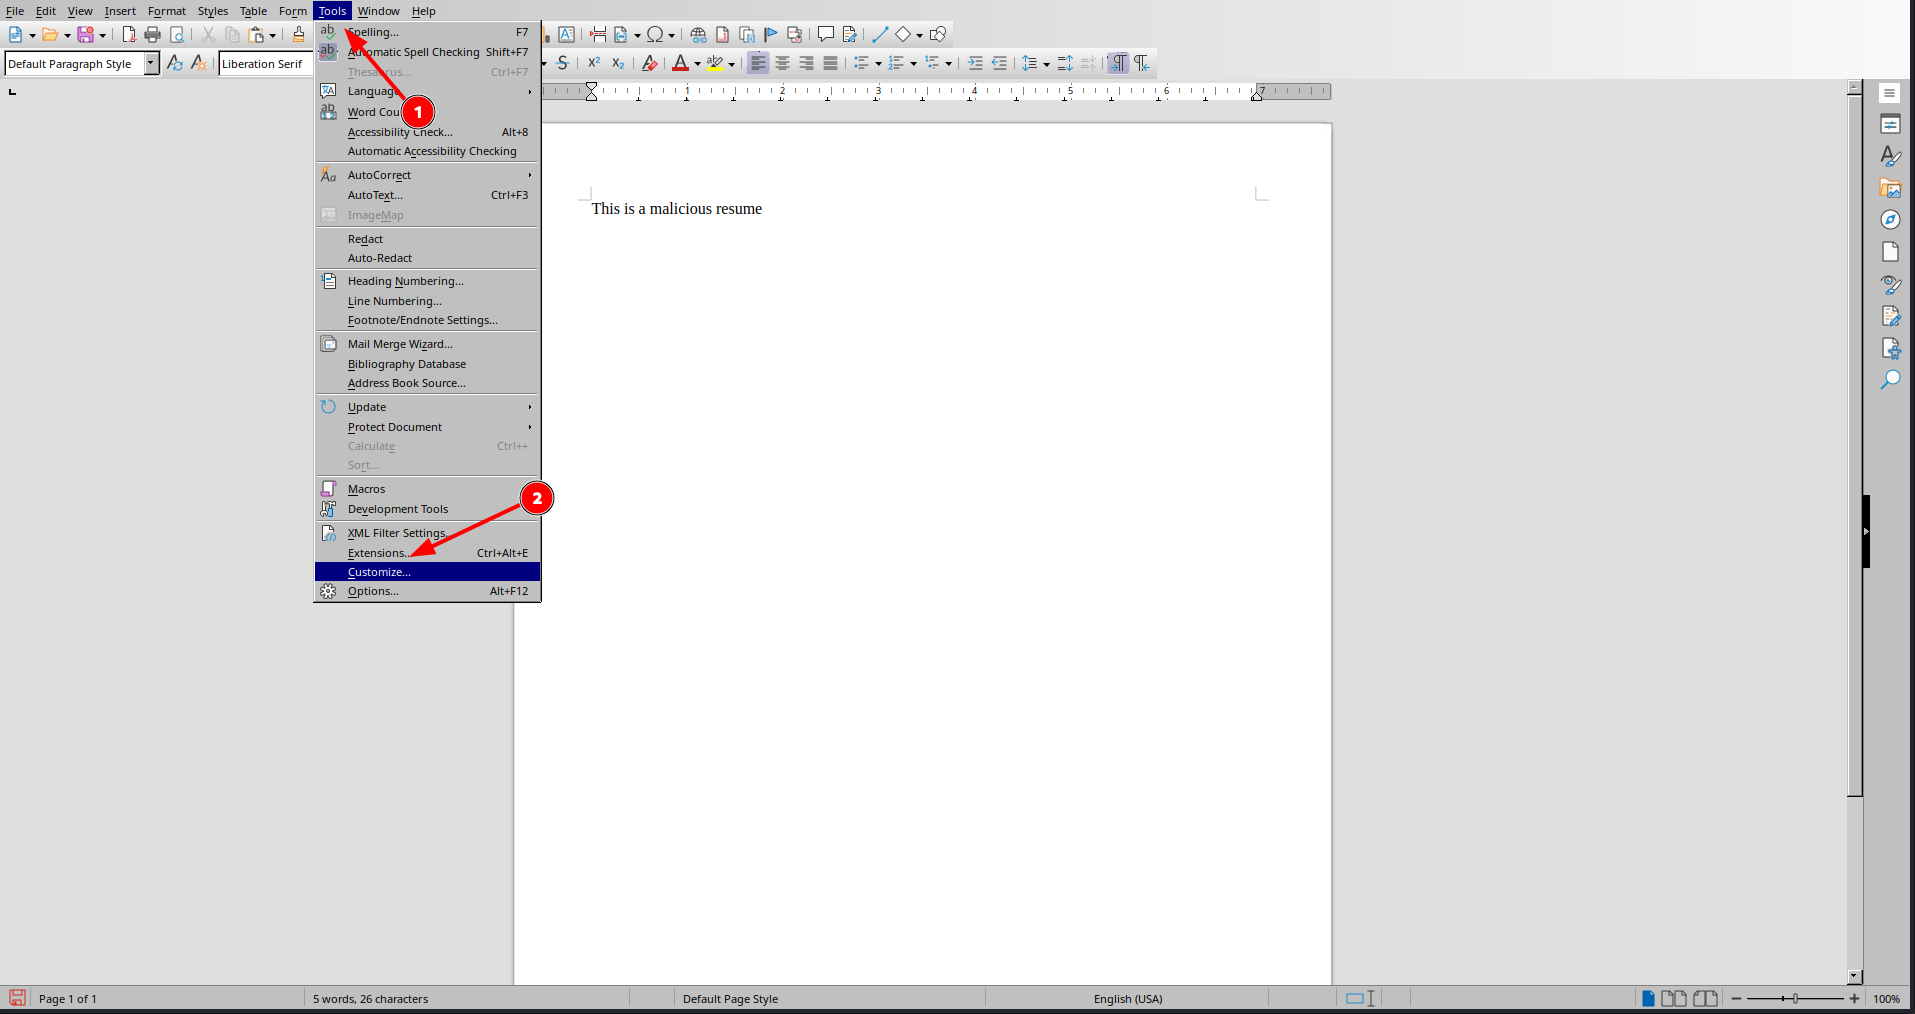Image resolution: width=1915 pixels, height=1014 pixels.
Task: Apply subscript formatting
Action: (x=618, y=63)
